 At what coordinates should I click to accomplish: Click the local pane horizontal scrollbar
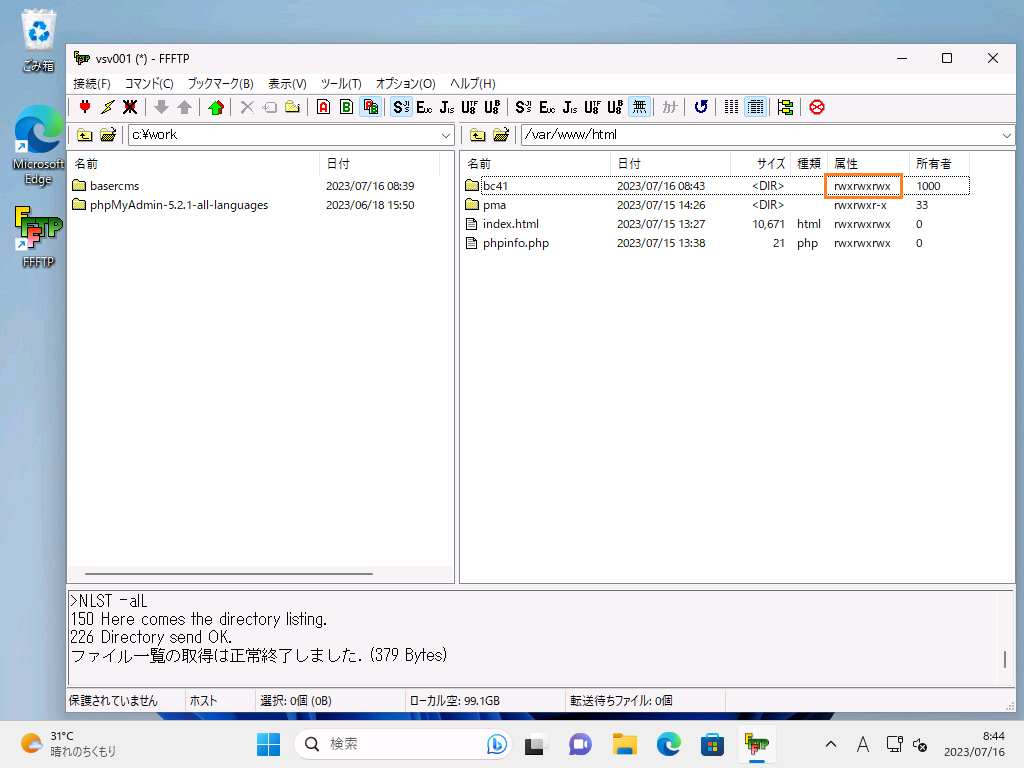228,574
